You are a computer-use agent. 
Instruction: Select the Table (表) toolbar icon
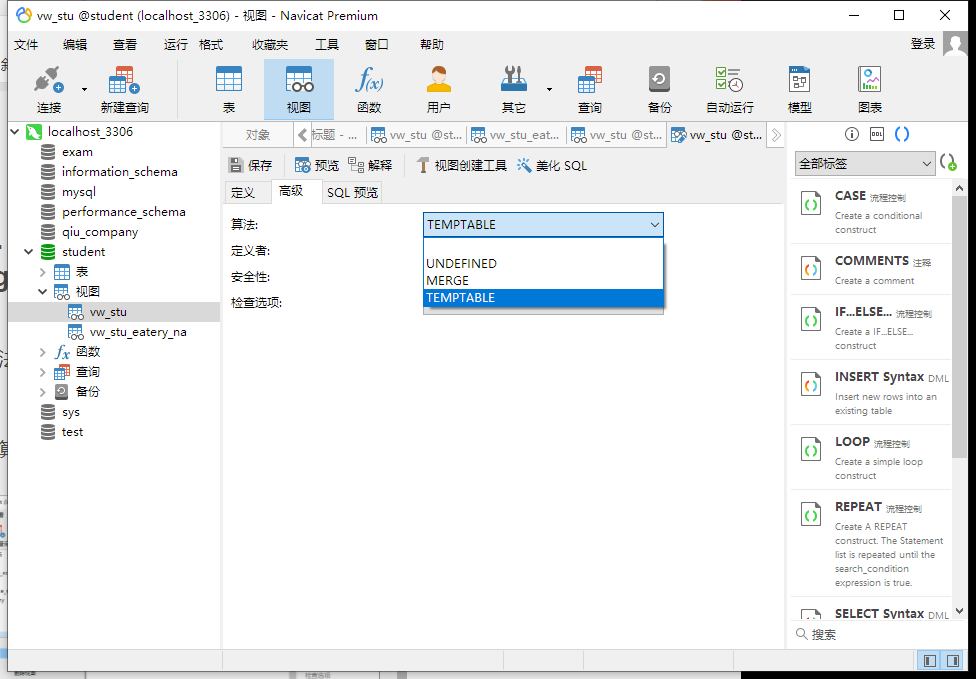[229, 90]
